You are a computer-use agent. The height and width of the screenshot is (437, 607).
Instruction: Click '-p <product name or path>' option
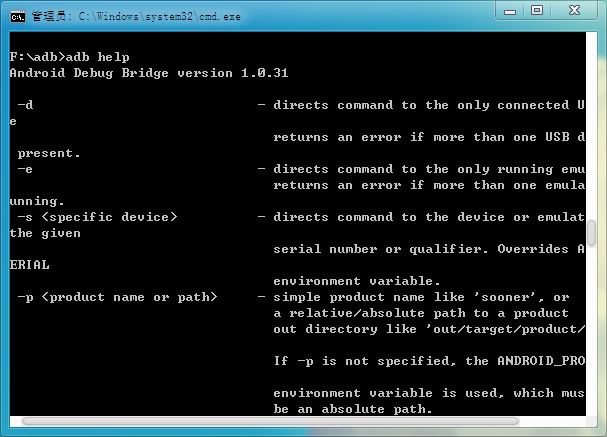click(118, 297)
